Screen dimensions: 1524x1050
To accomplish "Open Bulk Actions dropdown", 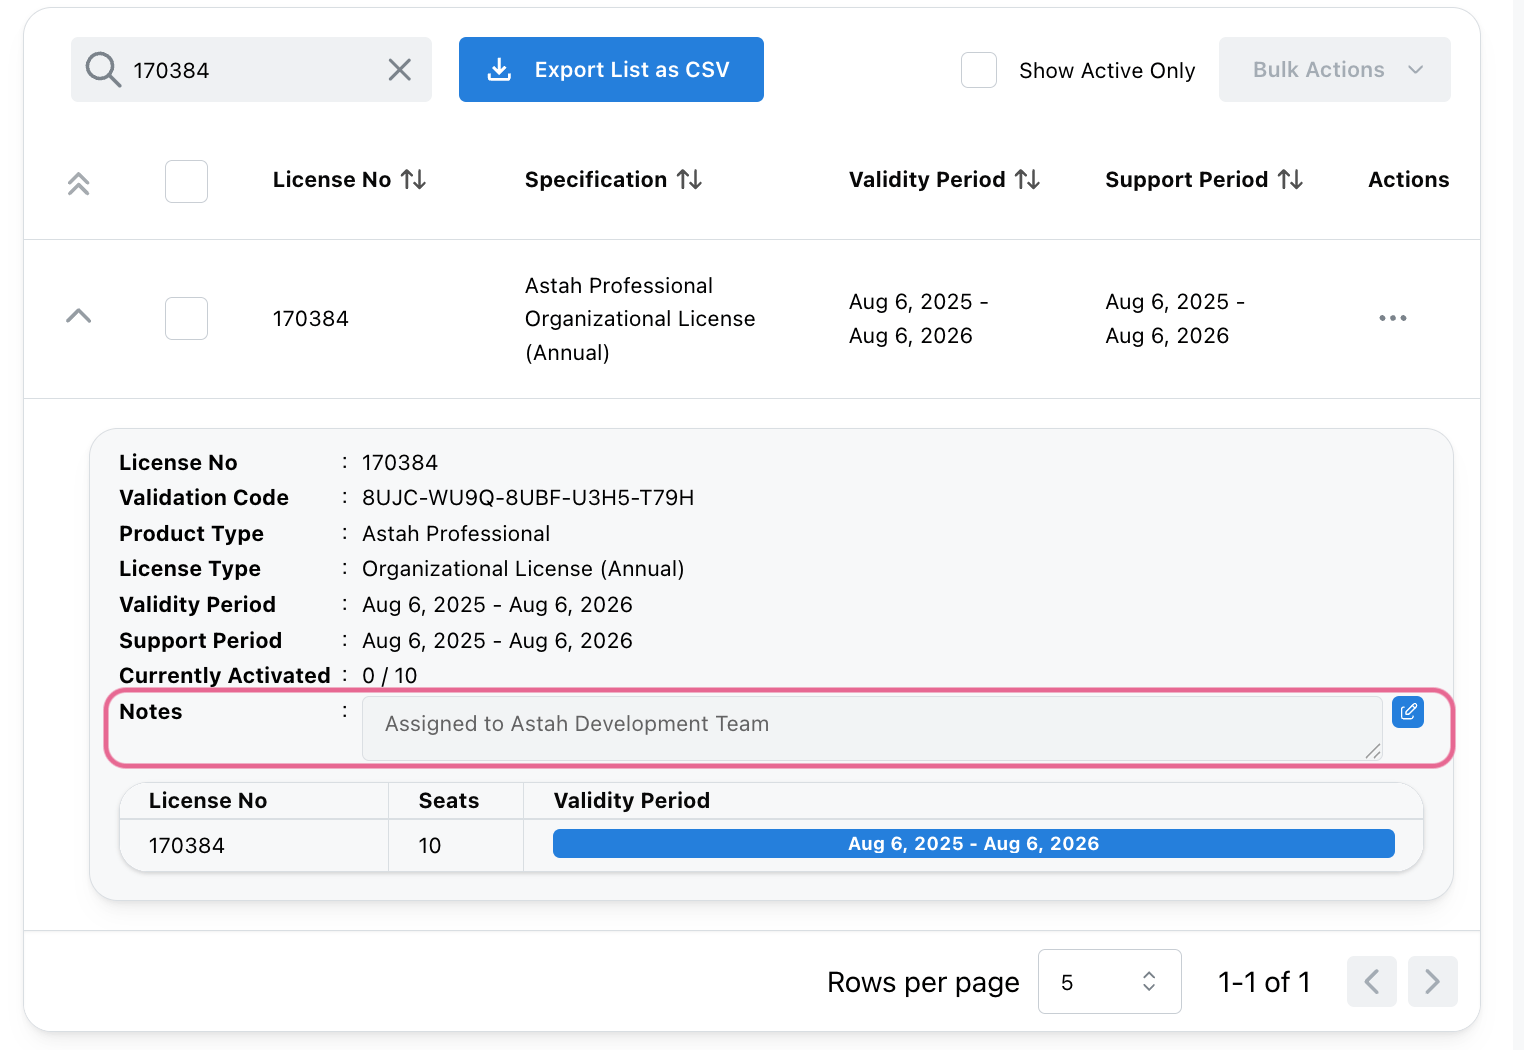I will coord(1334,70).
